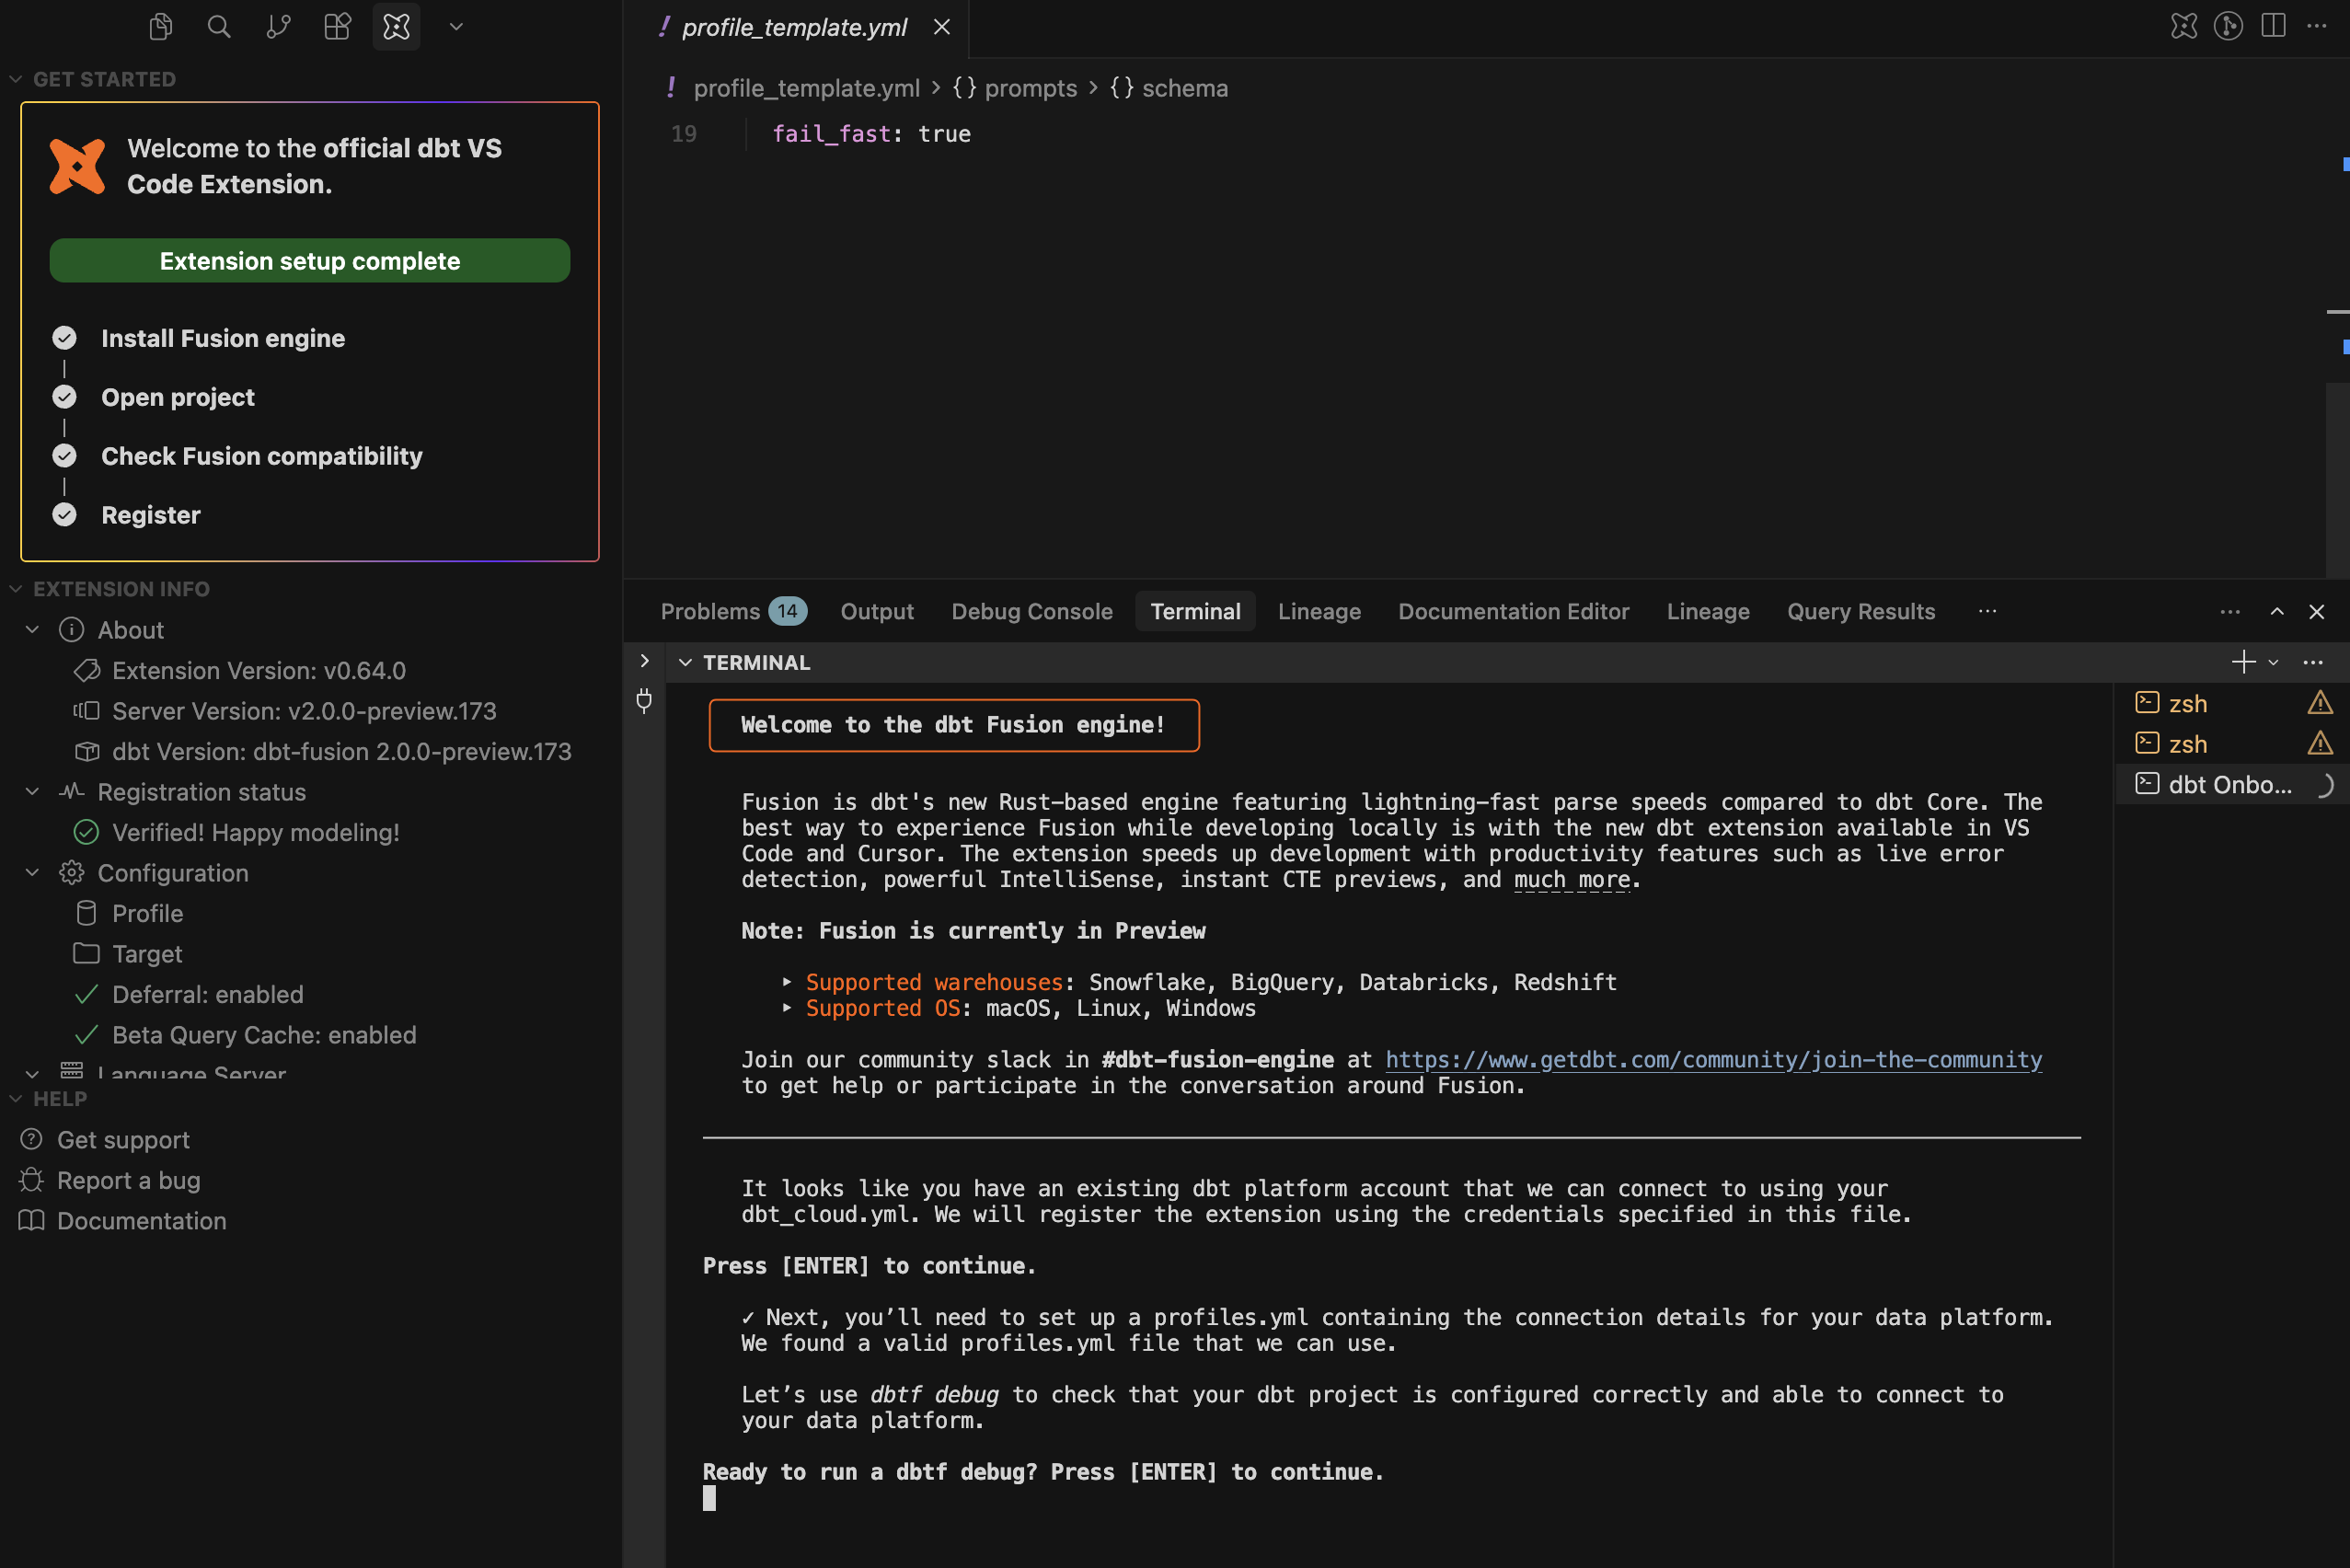
Task: Click the check next to Open project
Action: (x=65, y=397)
